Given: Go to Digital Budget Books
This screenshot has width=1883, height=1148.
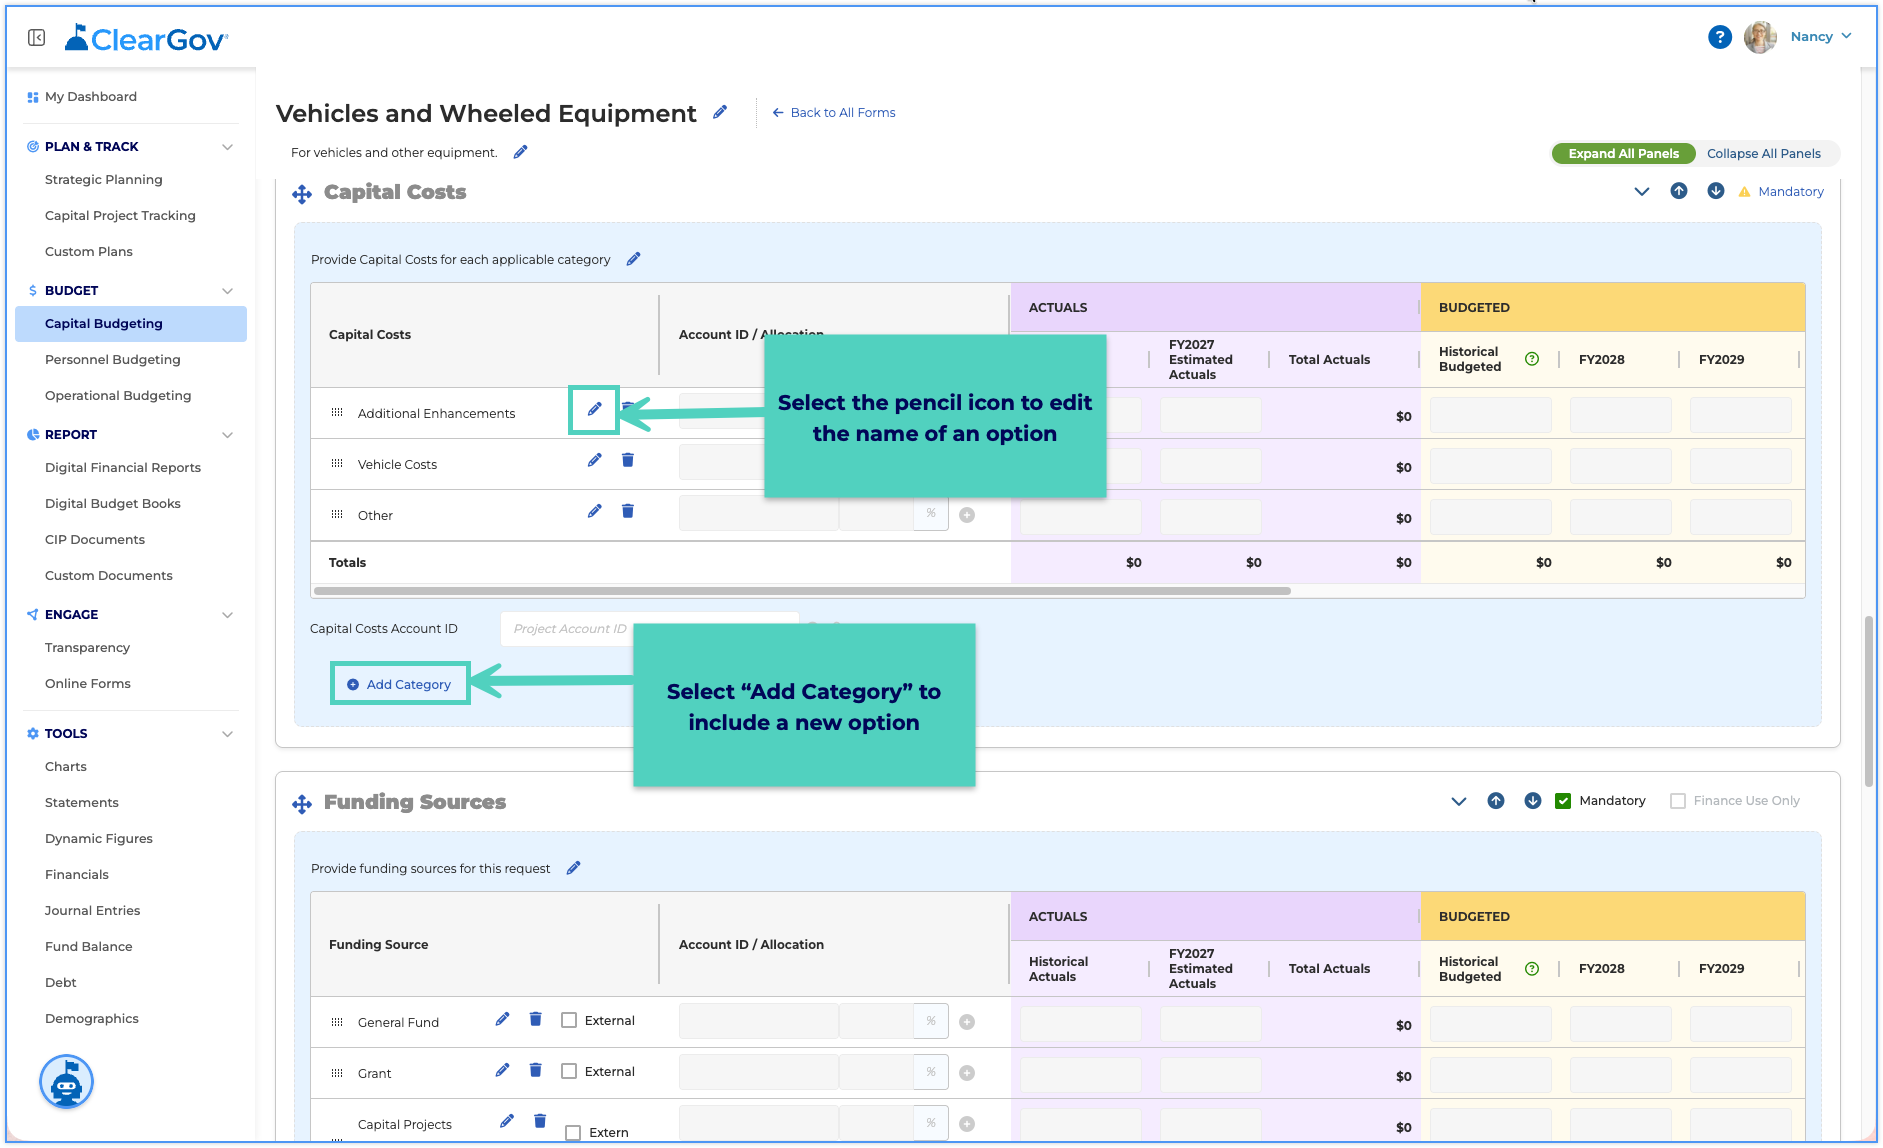Looking at the screenshot, I should click(x=113, y=504).
